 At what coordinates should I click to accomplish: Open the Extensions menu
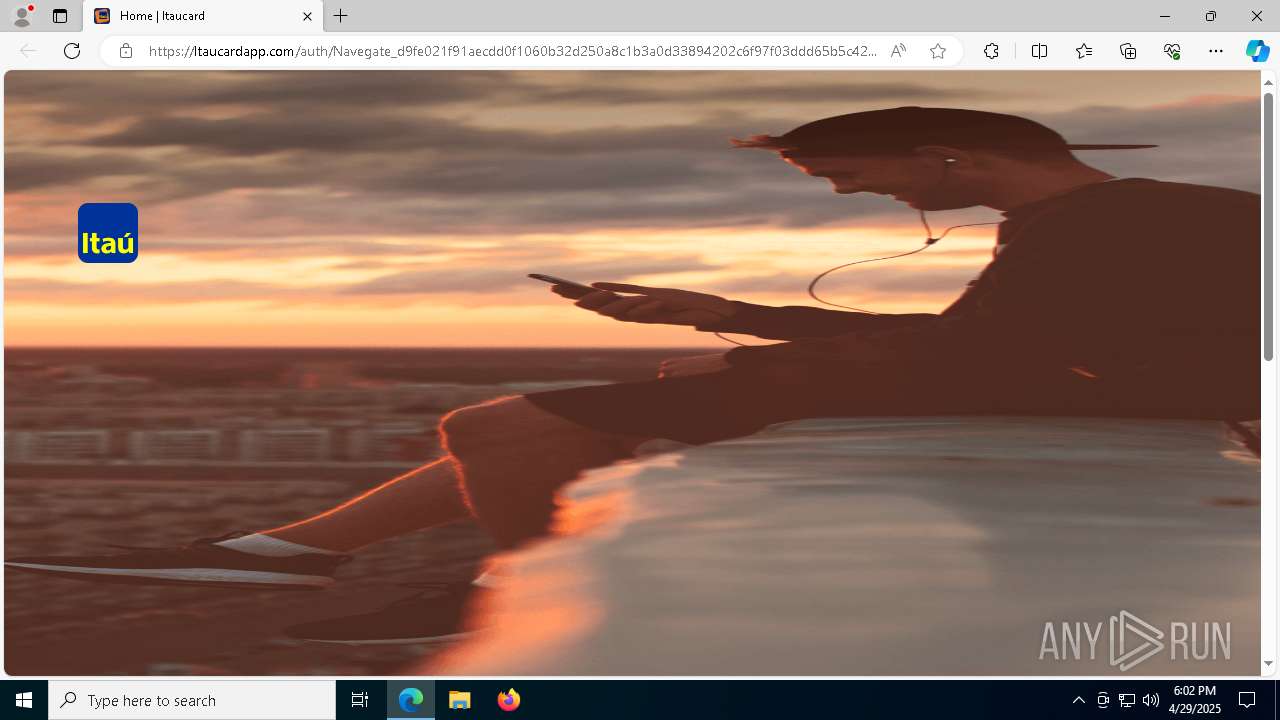click(x=991, y=51)
